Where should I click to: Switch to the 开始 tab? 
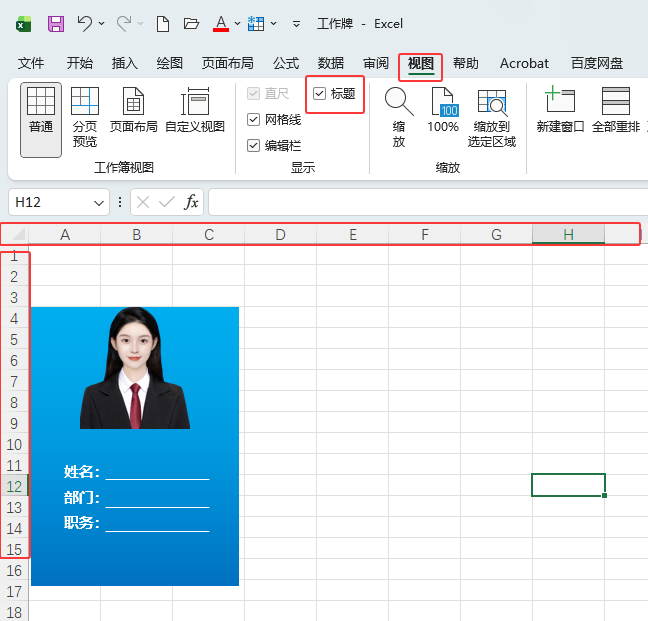[x=80, y=63]
